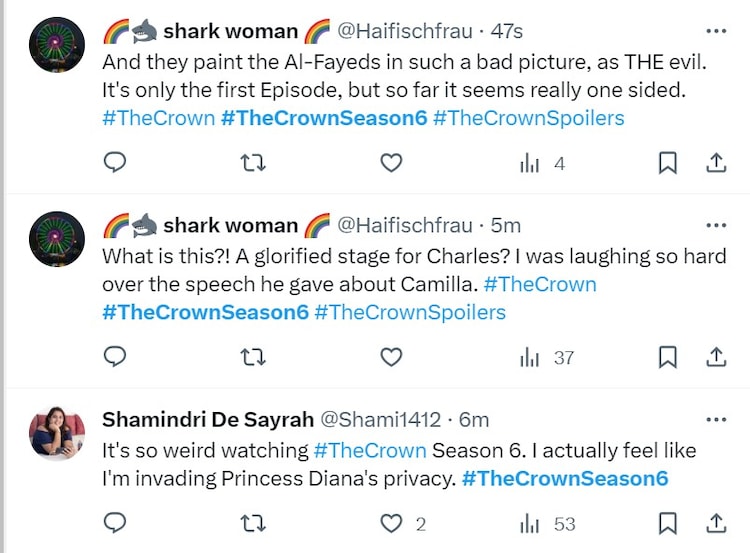The image size is (750, 553).
Task: Open more options on the 5m tweet
Action: pyautogui.click(x=716, y=225)
